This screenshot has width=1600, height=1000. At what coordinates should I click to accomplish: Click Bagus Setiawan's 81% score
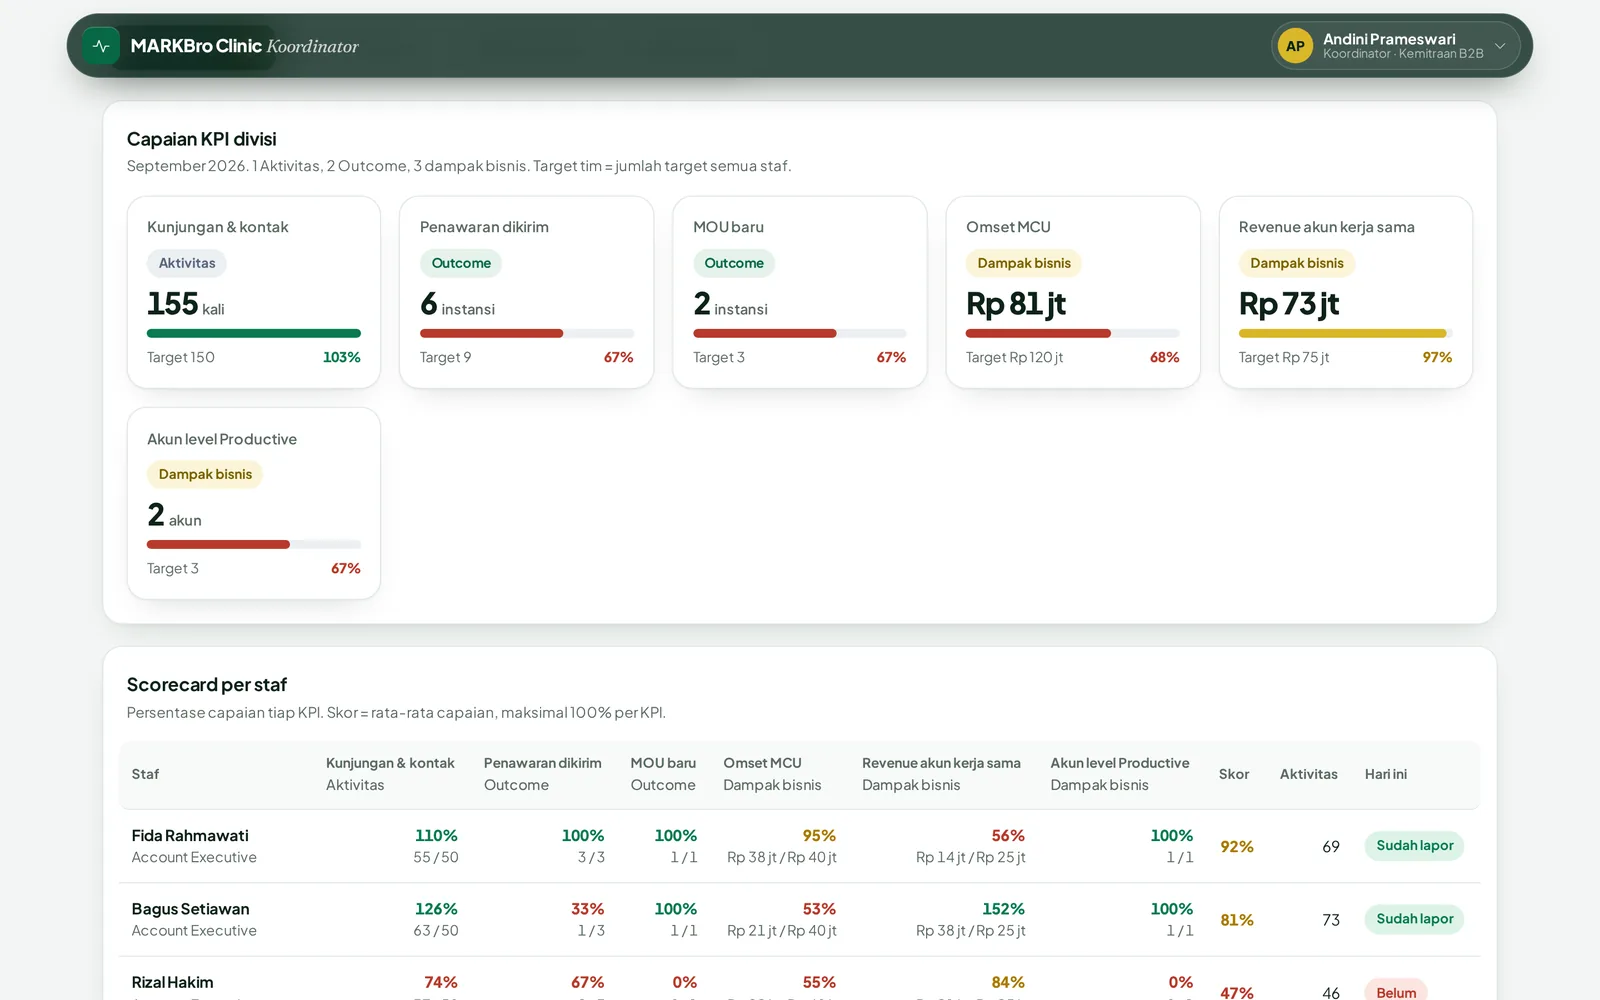1236,920
